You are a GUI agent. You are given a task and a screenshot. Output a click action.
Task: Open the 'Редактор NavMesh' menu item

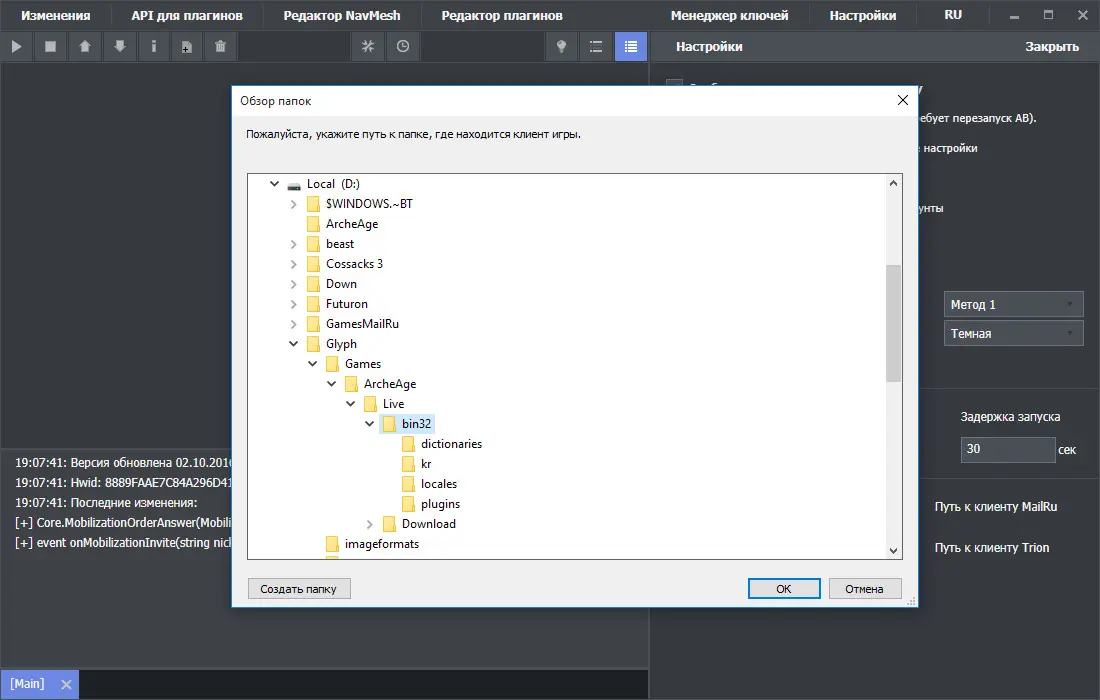tap(340, 16)
